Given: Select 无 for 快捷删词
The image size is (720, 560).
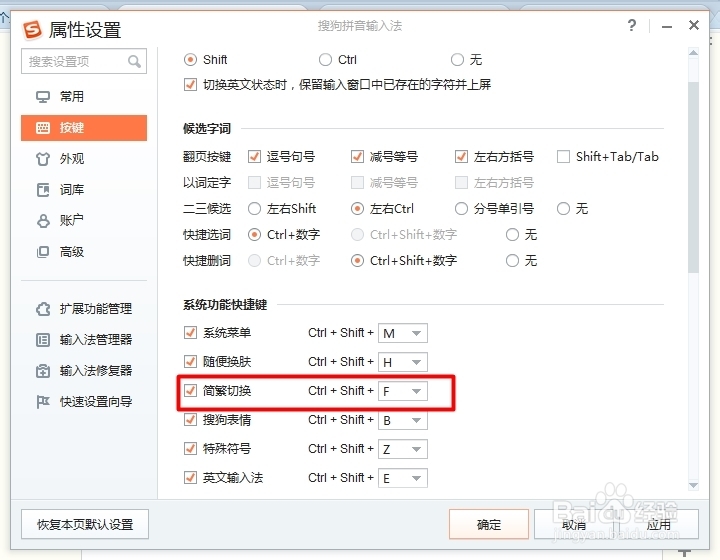Looking at the screenshot, I should 512,261.
